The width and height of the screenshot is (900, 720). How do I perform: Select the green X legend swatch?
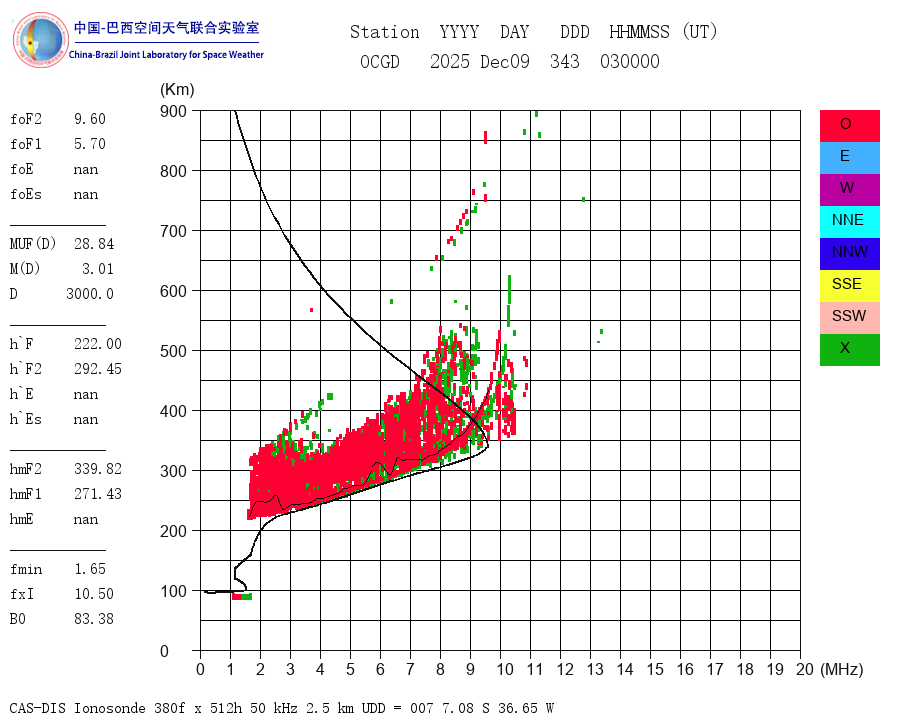tap(849, 350)
